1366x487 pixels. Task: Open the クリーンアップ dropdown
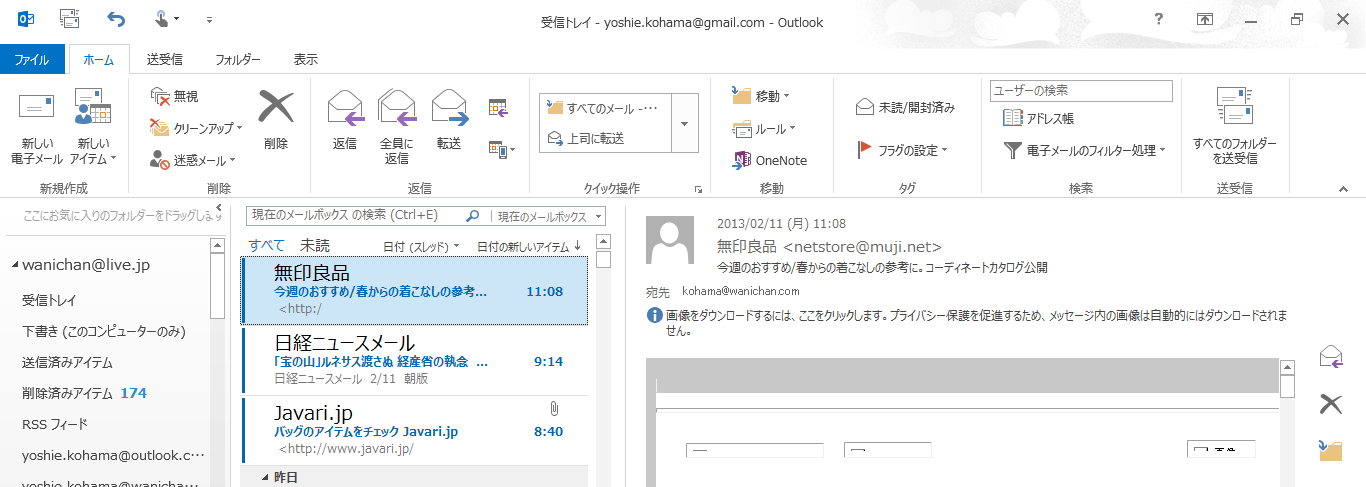(196, 128)
